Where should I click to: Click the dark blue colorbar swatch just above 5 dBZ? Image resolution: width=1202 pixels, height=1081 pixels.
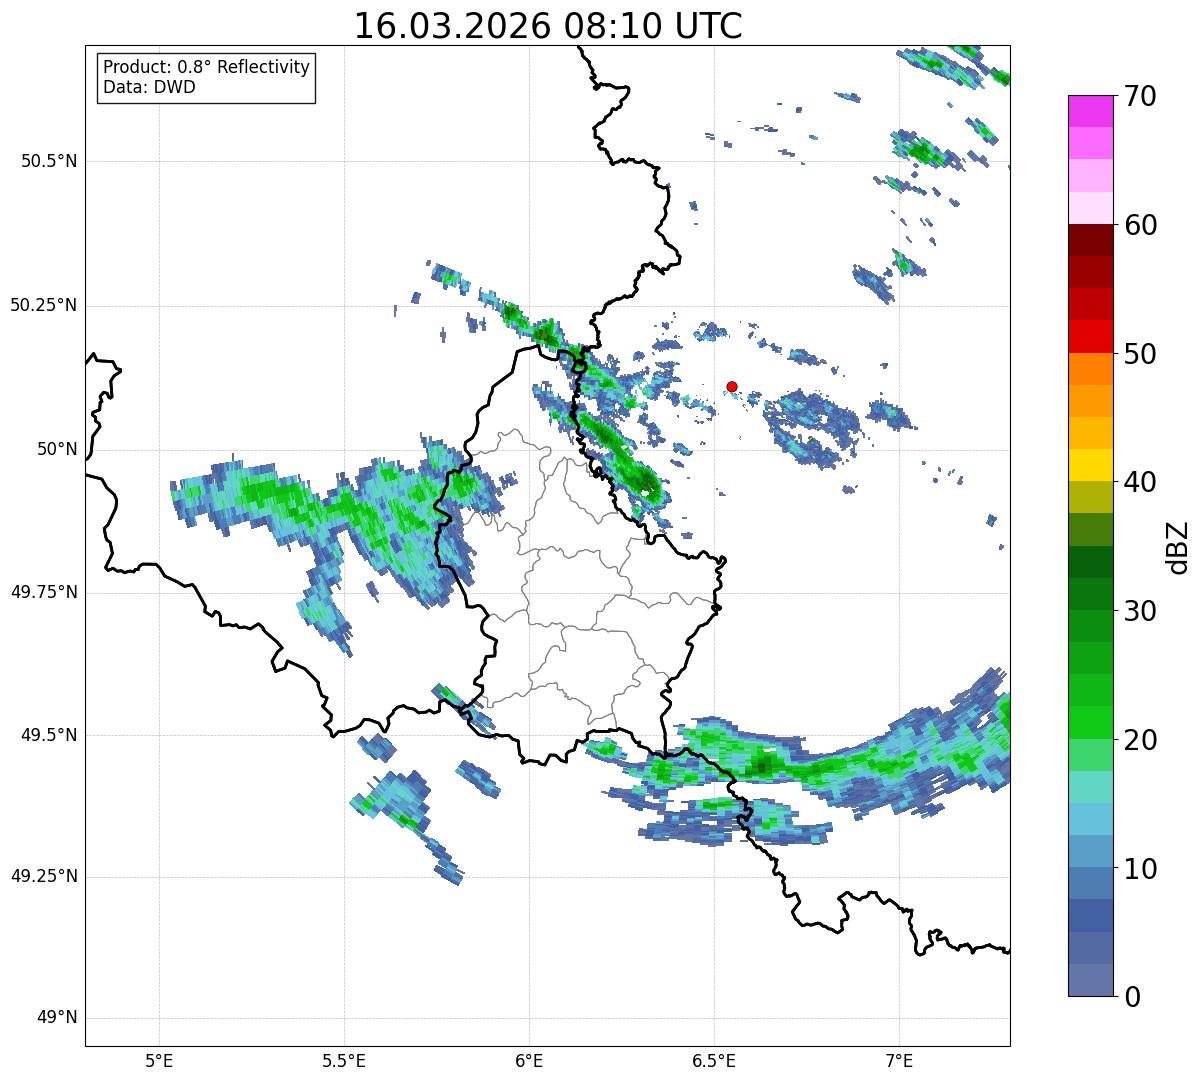pos(1091,916)
